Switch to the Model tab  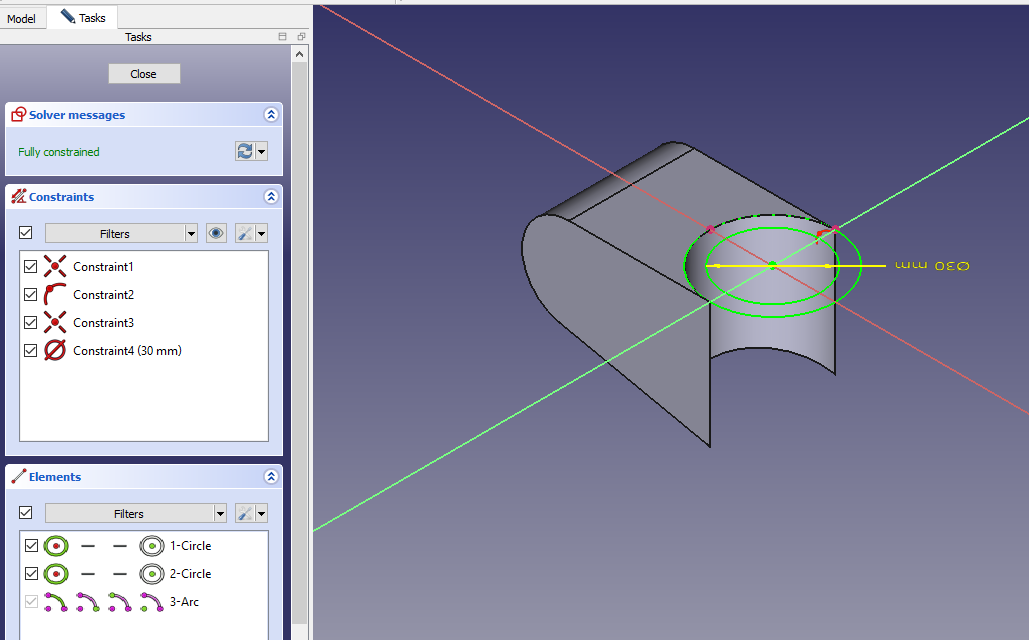pos(23,18)
